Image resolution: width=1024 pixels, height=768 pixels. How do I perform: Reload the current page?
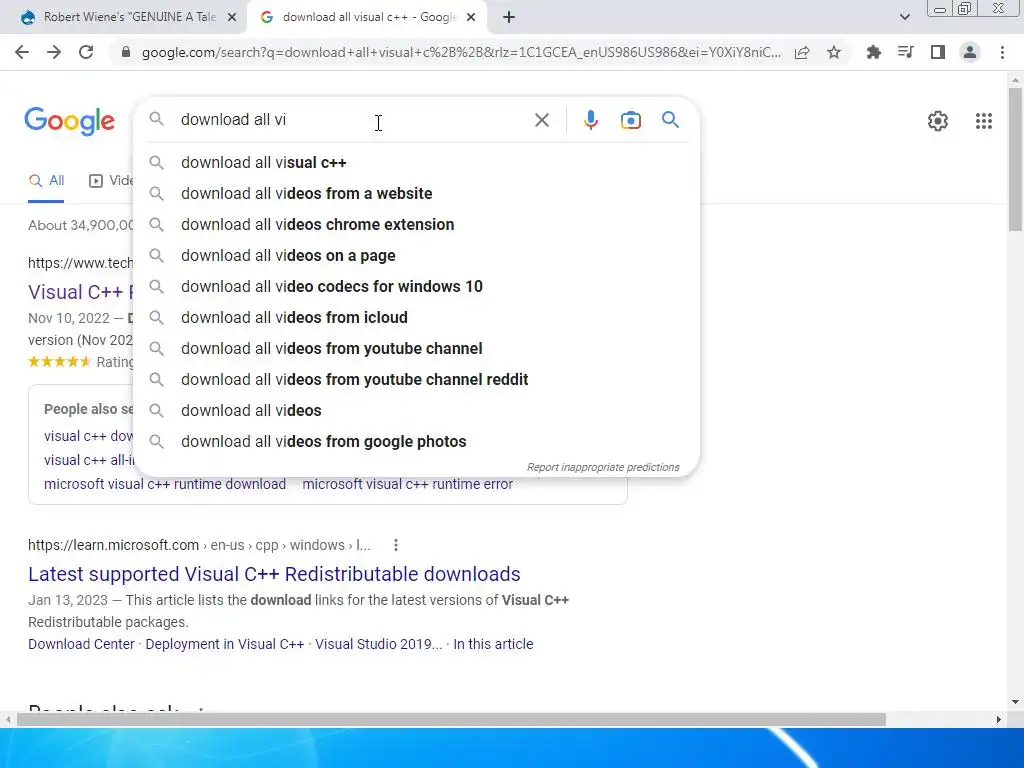[86, 52]
